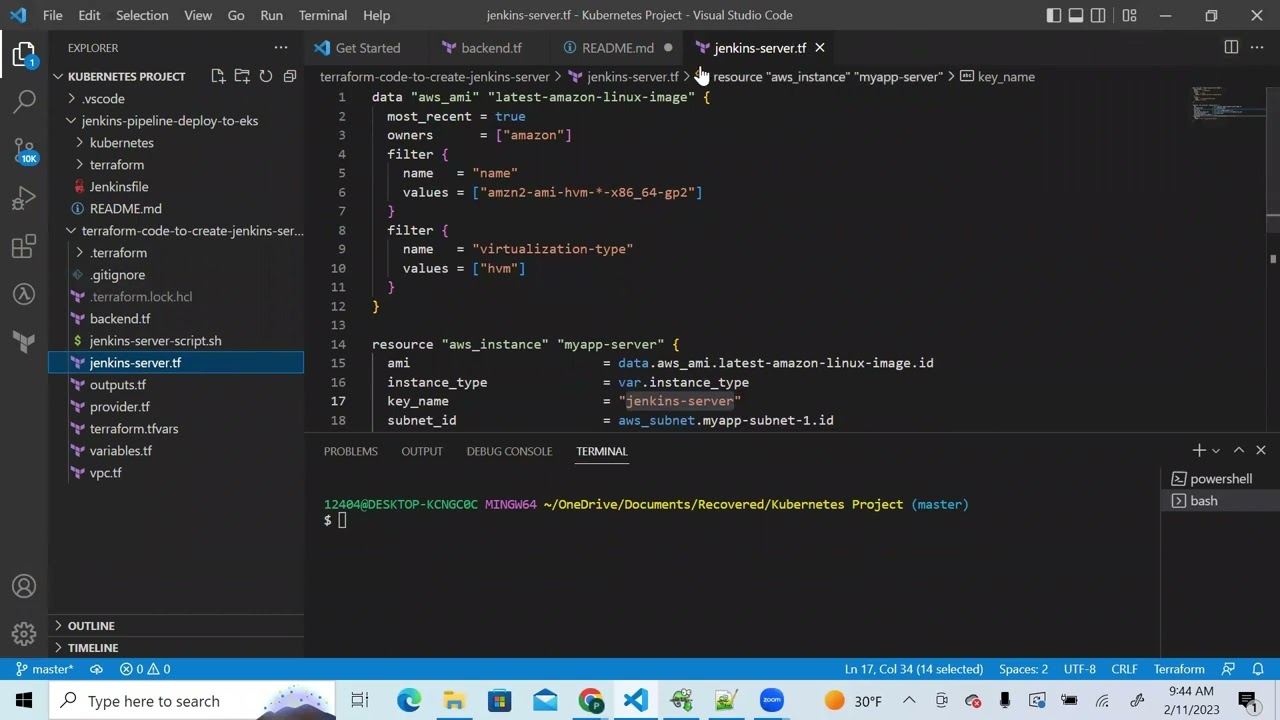Customize layout icon in title bar
Viewport: 1280px width, 720px height.
pyautogui.click(x=1129, y=15)
